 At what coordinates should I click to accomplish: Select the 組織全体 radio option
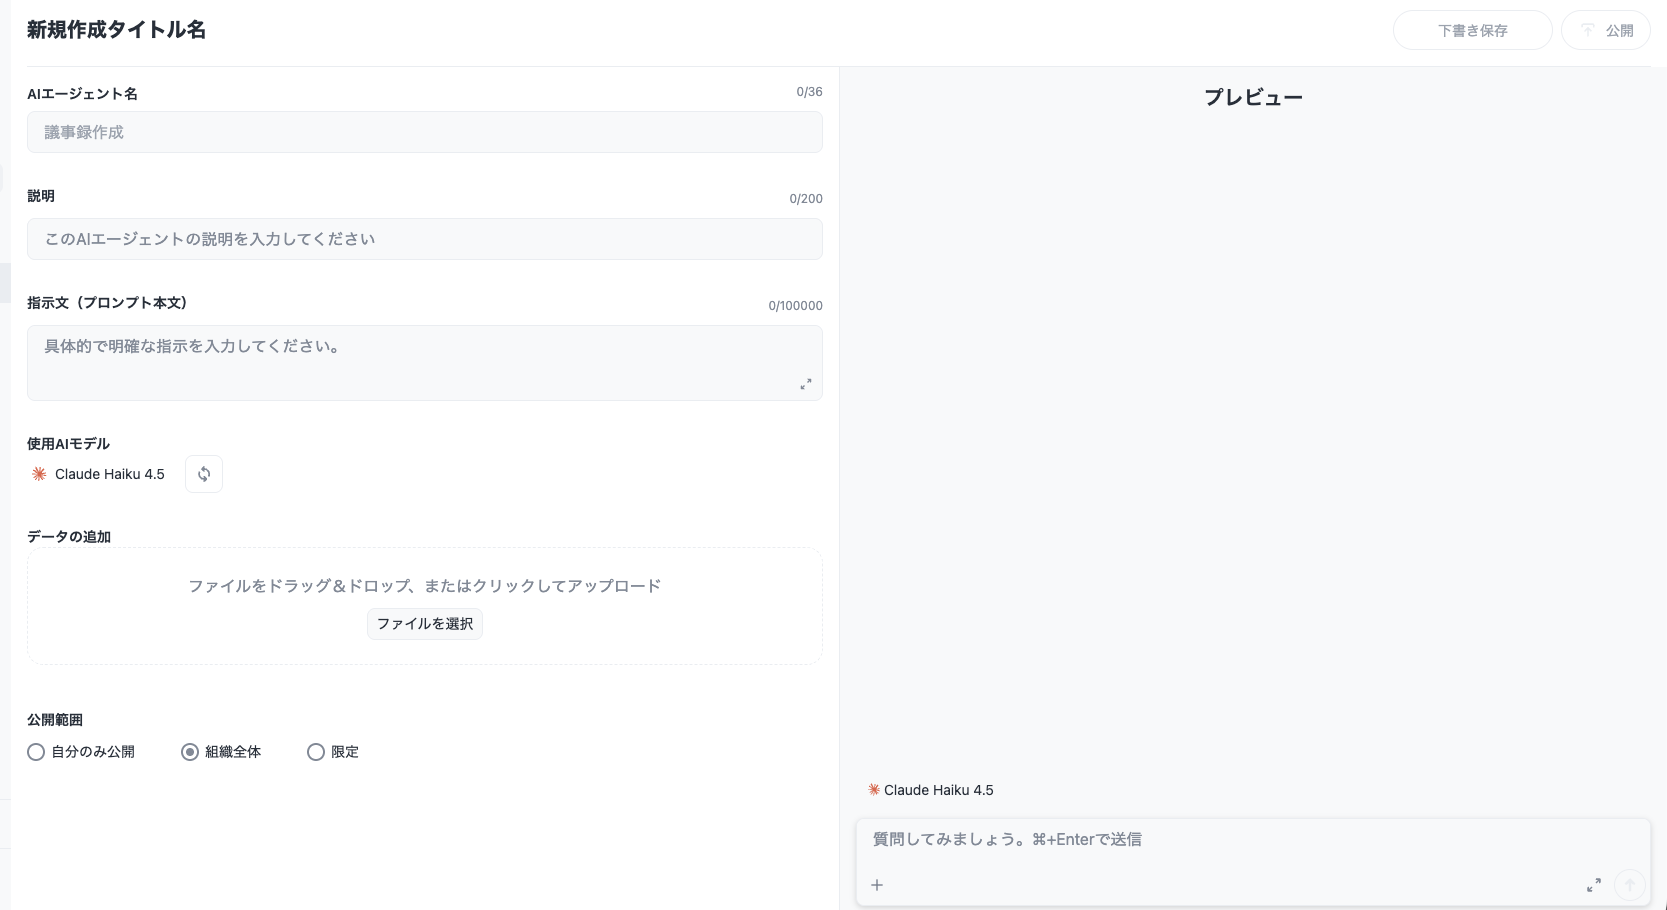(190, 752)
